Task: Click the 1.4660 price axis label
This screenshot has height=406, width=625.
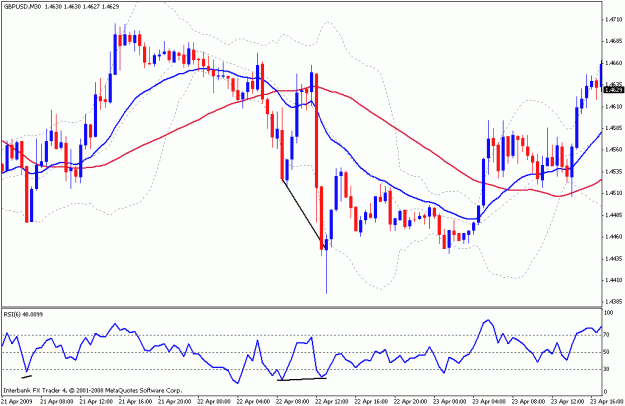Action: point(614,63)
